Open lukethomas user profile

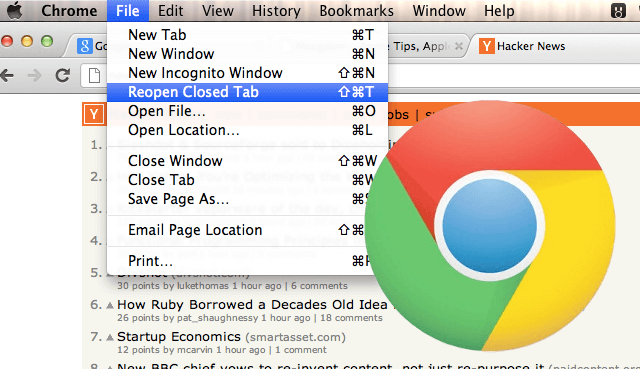coord(202,286)
